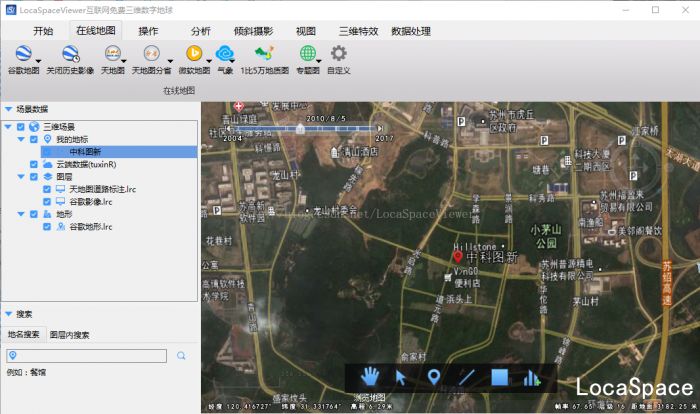Toggle the 云端数据(tuxinR) checkbox
Image resolution: width=700 pixels, height=414 pixels.
[33, 164]
